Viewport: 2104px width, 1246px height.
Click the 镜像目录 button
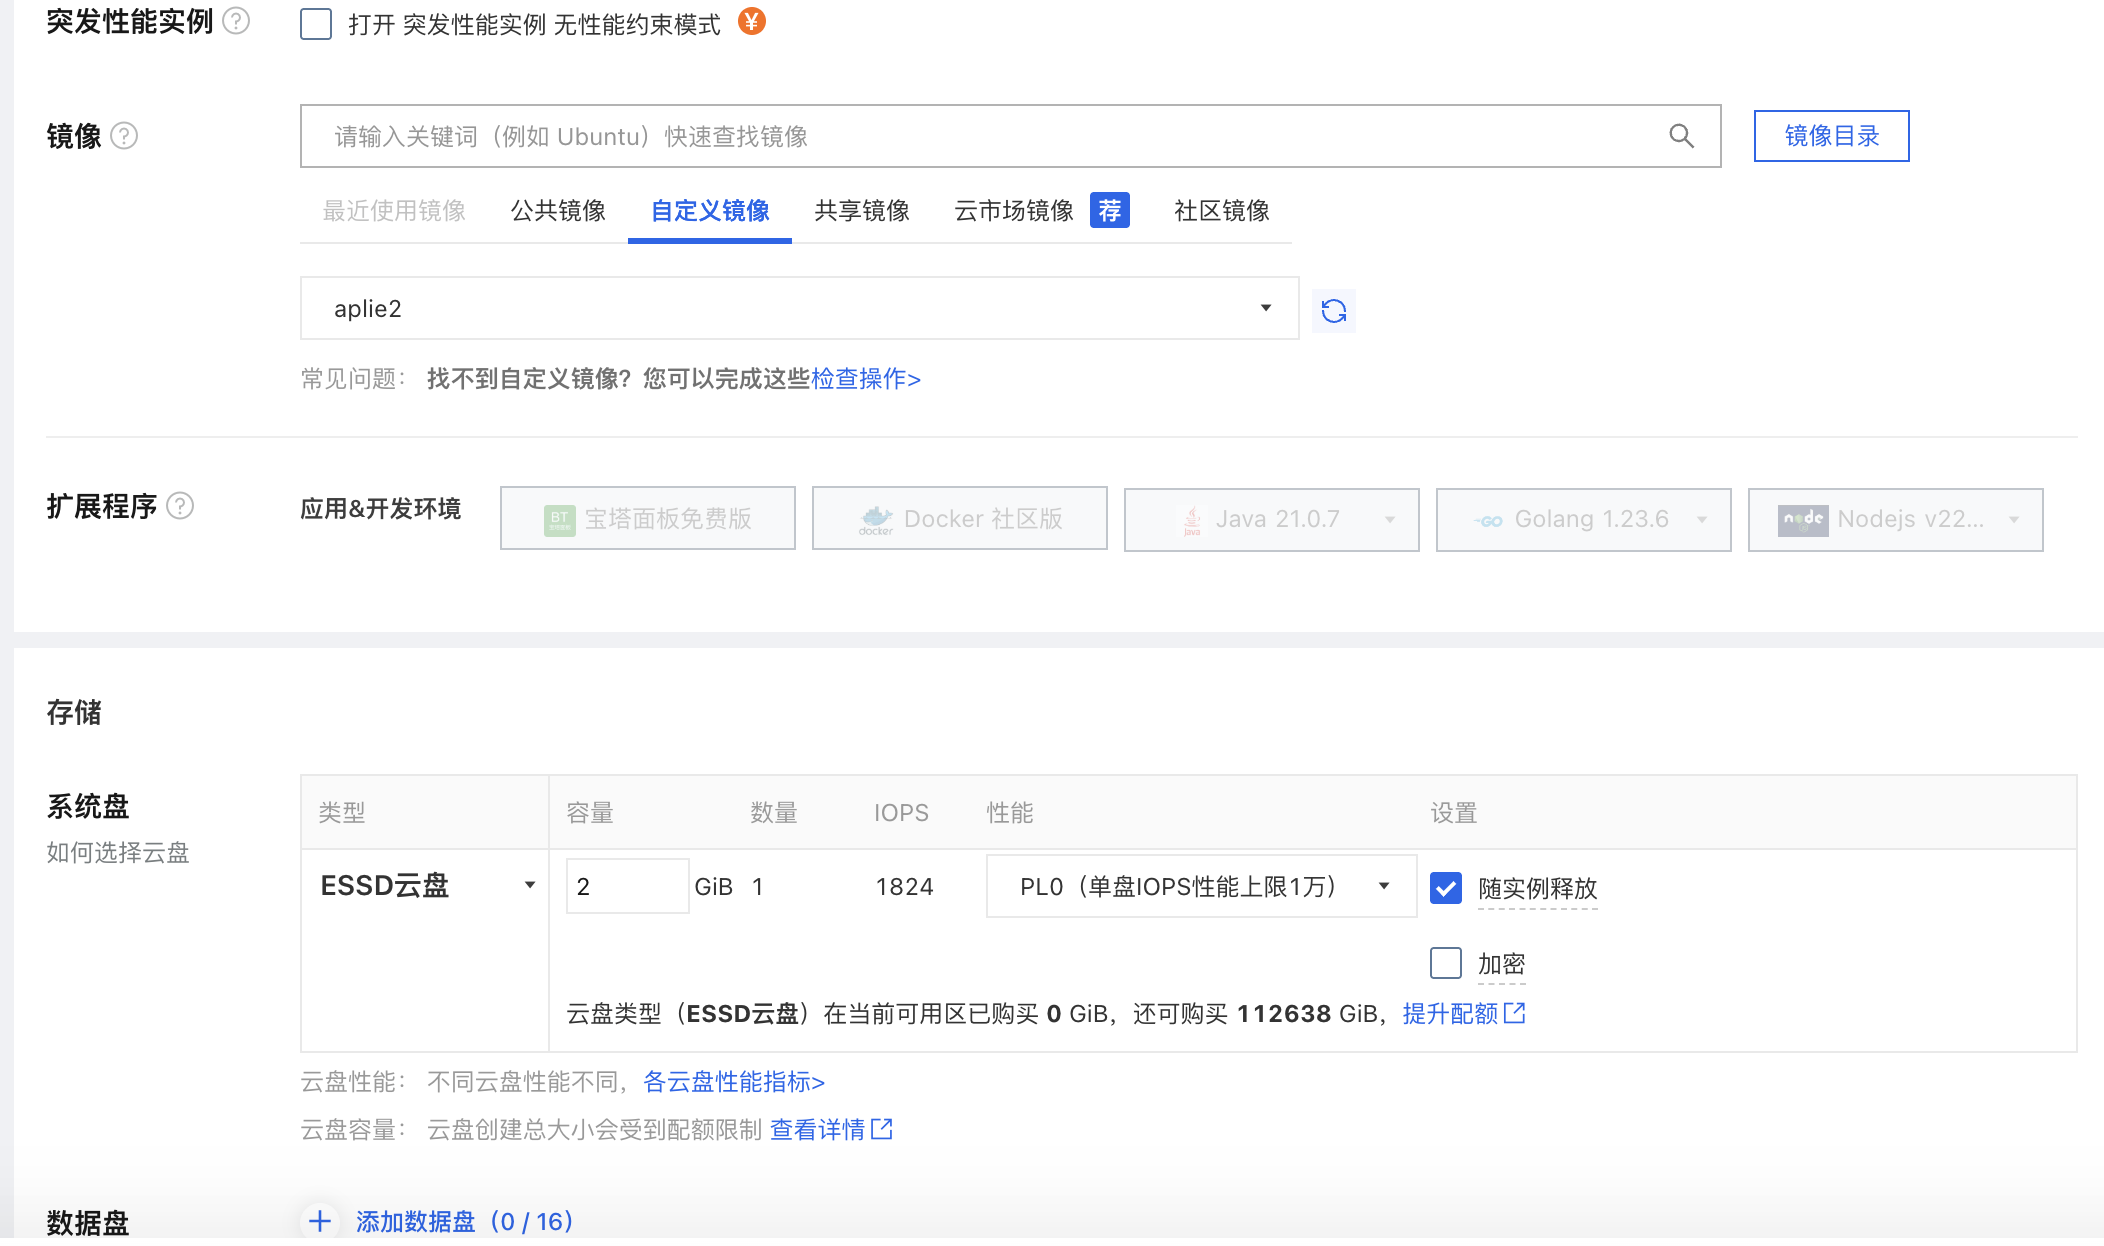tap(1831, 136)
